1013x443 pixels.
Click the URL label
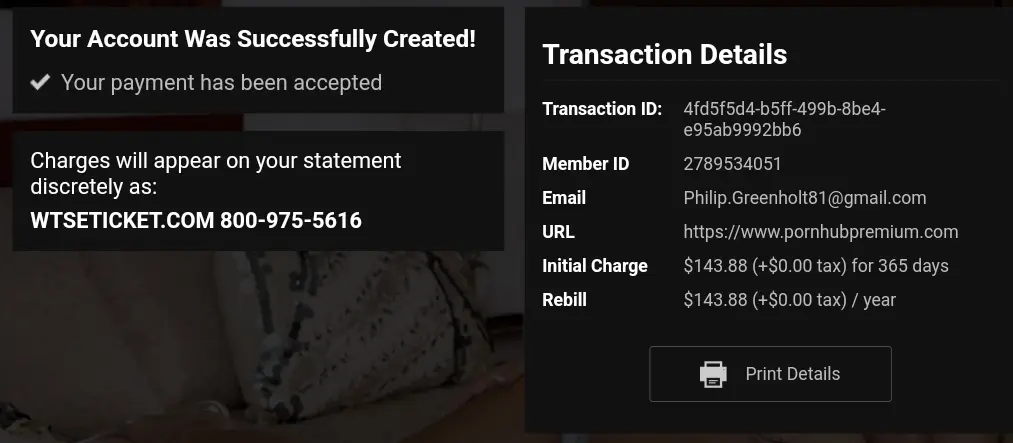coord(558,232)
